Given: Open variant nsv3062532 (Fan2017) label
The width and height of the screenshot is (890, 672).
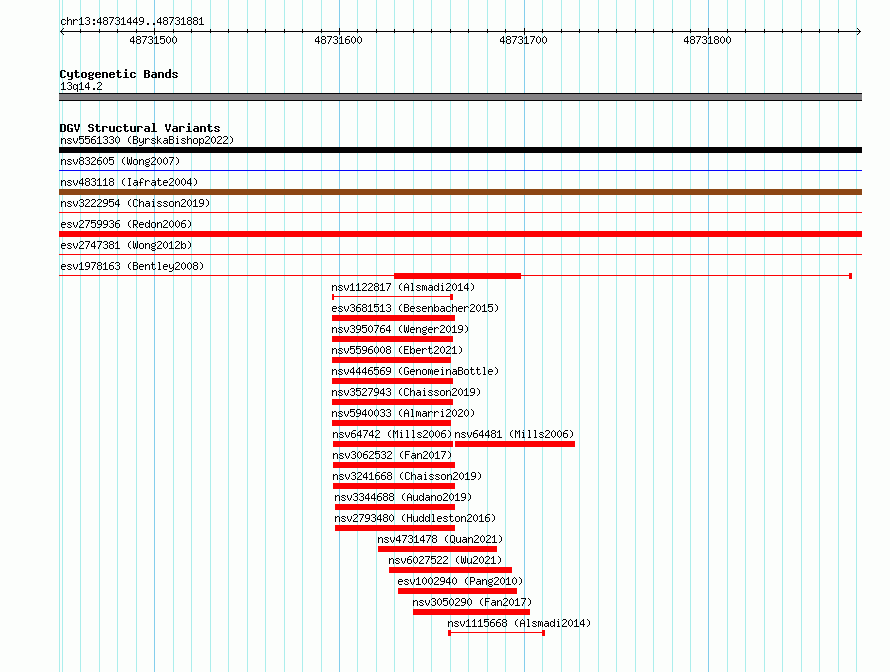Looking at the screenshot, I should click(x=392, y=455).
